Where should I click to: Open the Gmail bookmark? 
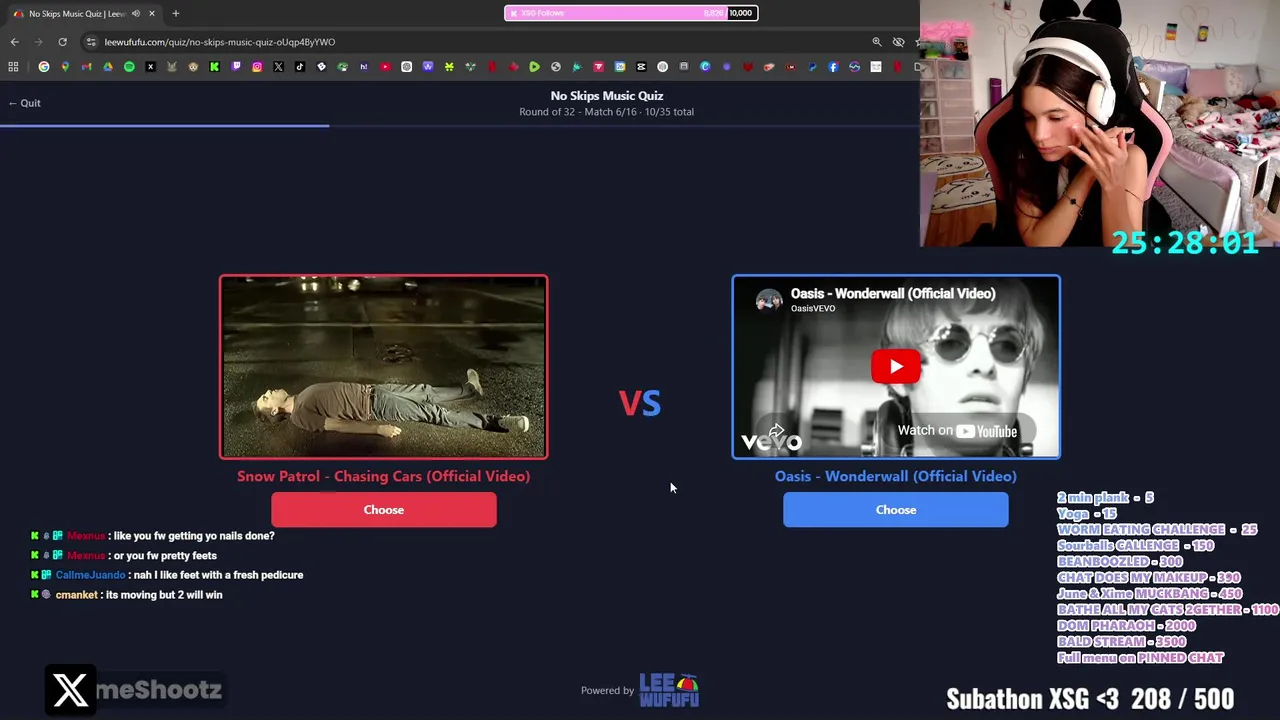(86, 67)
